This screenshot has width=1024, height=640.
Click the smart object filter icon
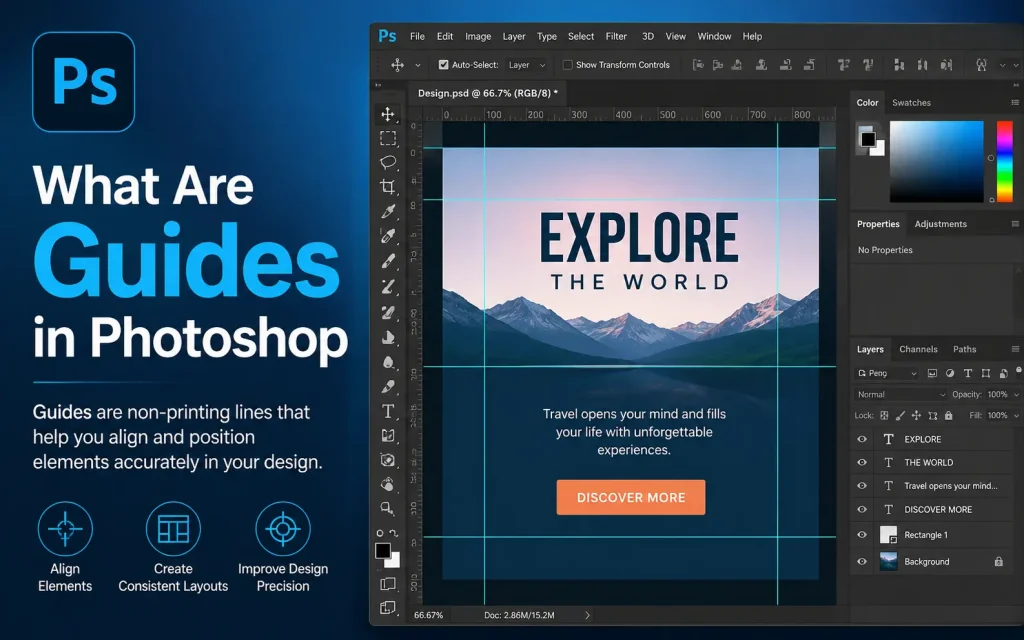tap(1003, 374)
